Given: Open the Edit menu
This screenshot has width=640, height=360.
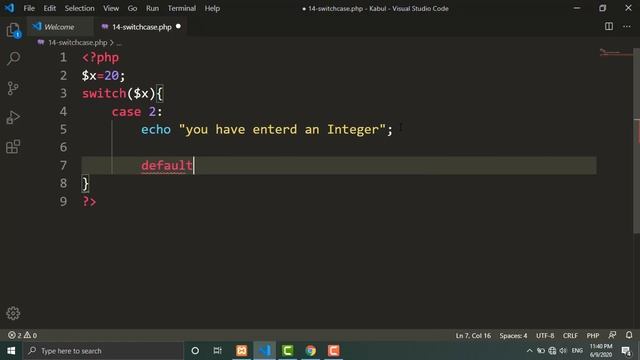Looking at the screenshot, I should coord(49,8).
